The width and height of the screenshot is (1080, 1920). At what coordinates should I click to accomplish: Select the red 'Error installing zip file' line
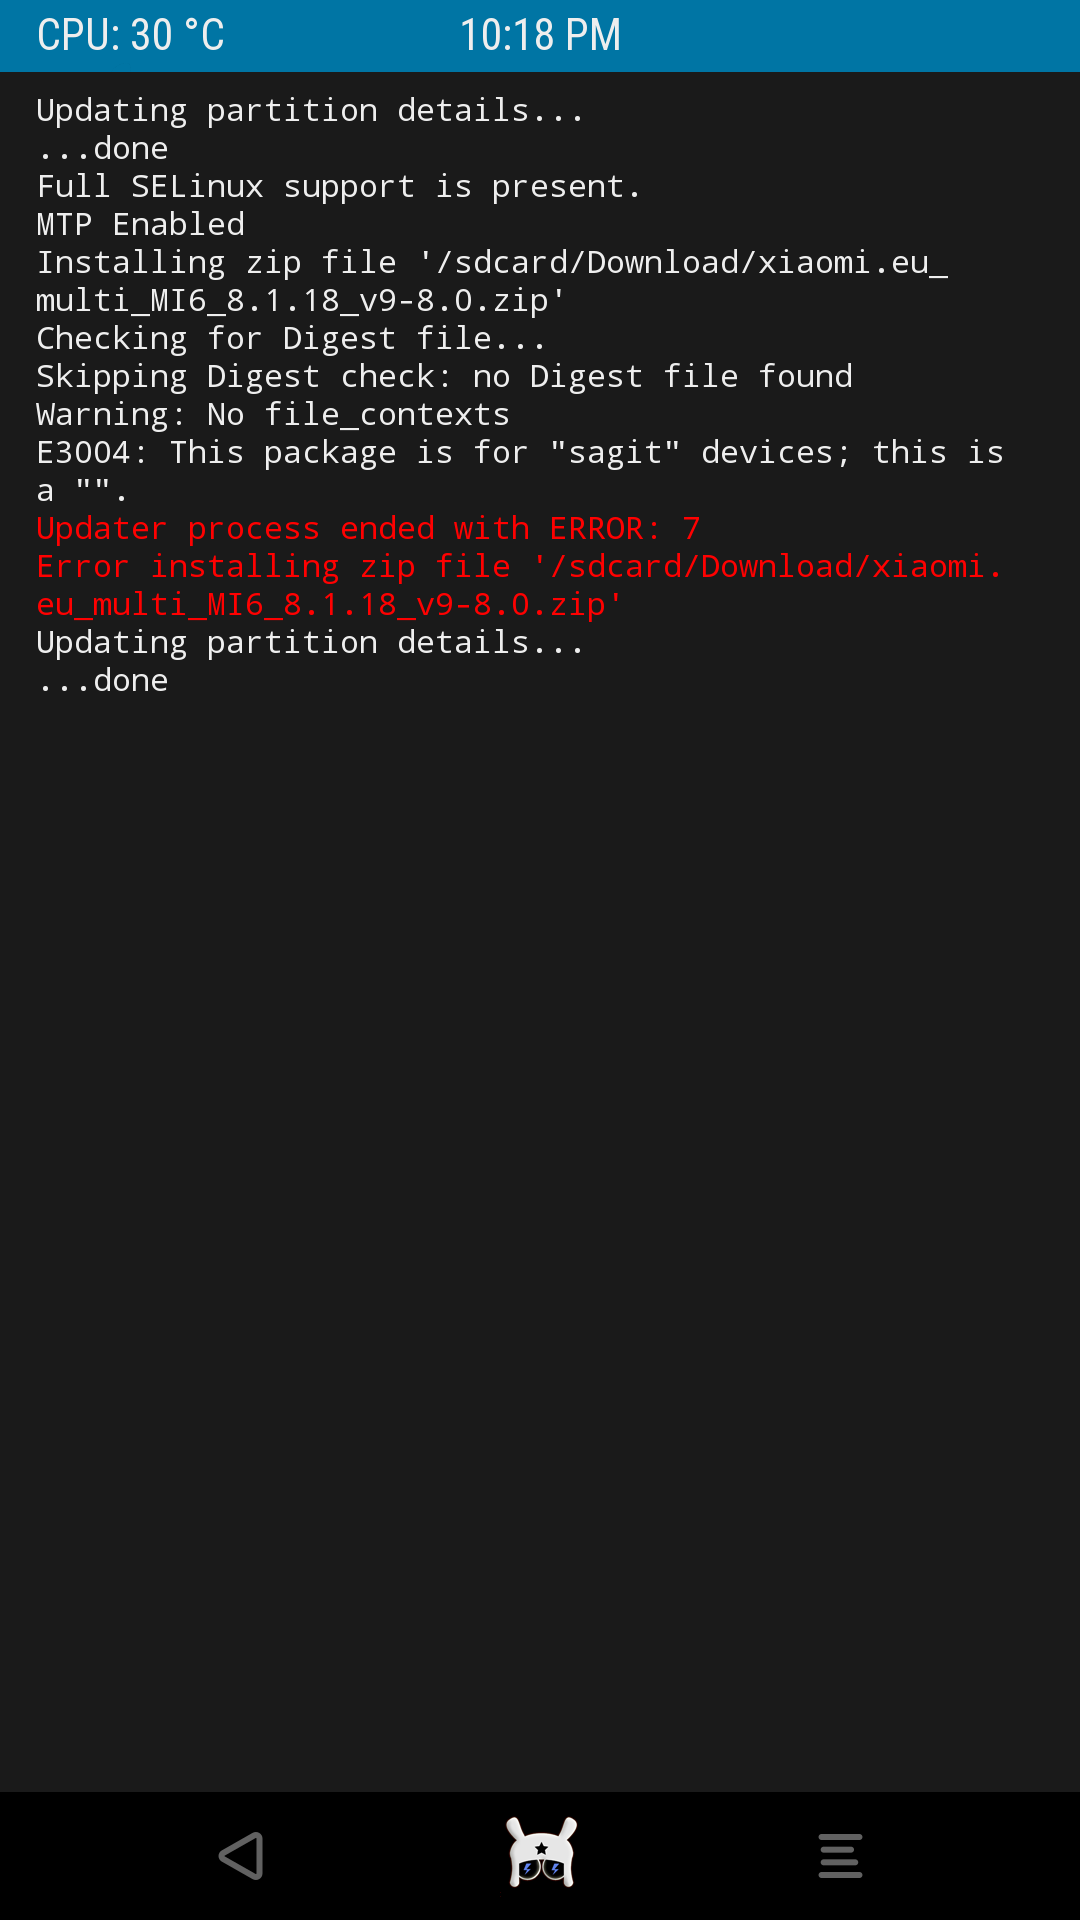(x=519, y=585)
